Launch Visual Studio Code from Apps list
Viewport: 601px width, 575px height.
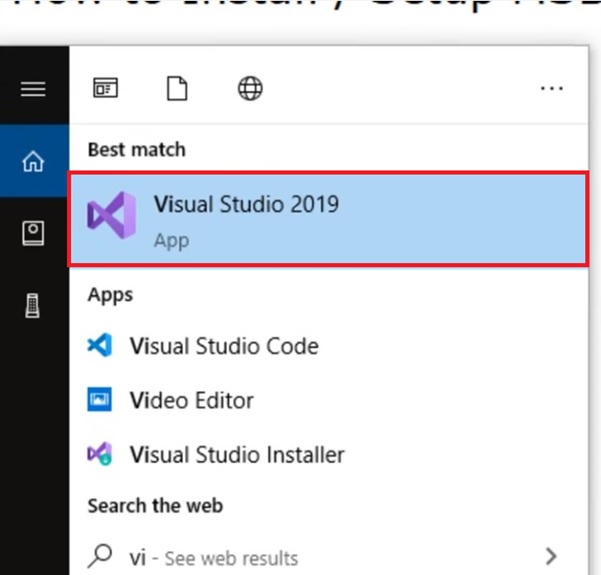point(328,346)
